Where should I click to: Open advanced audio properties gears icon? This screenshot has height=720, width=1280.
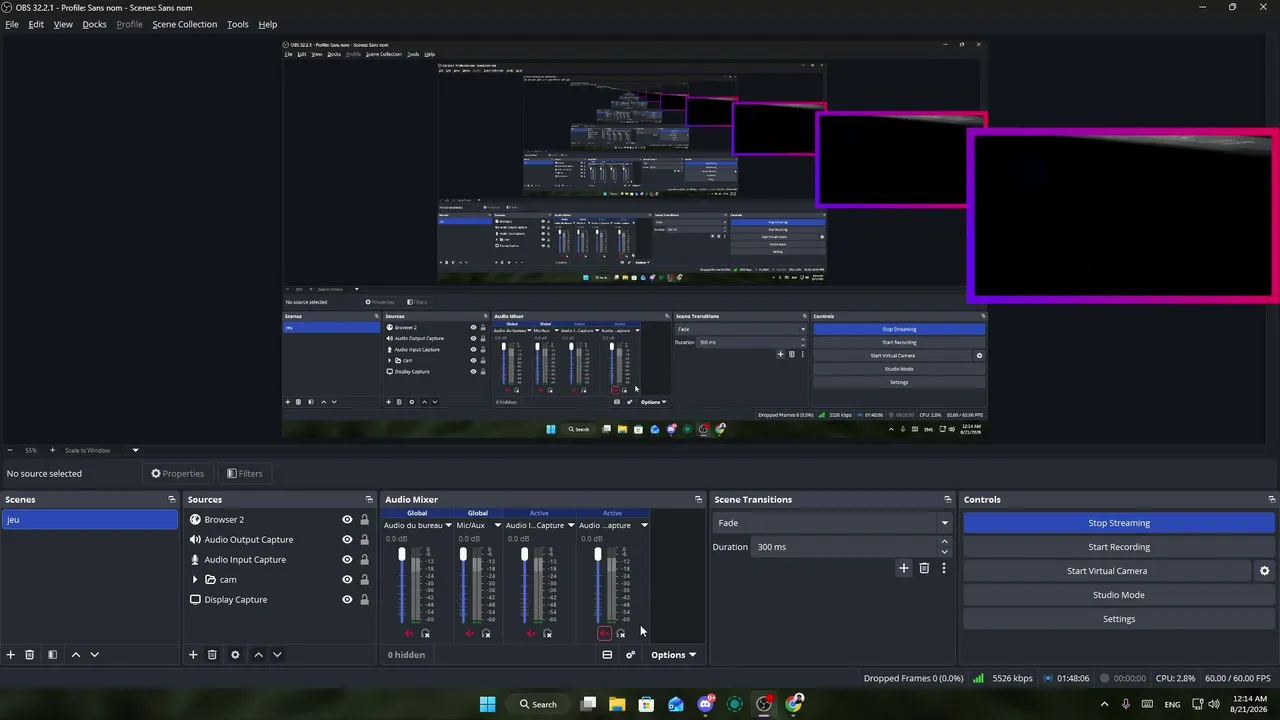pos(630,655)
